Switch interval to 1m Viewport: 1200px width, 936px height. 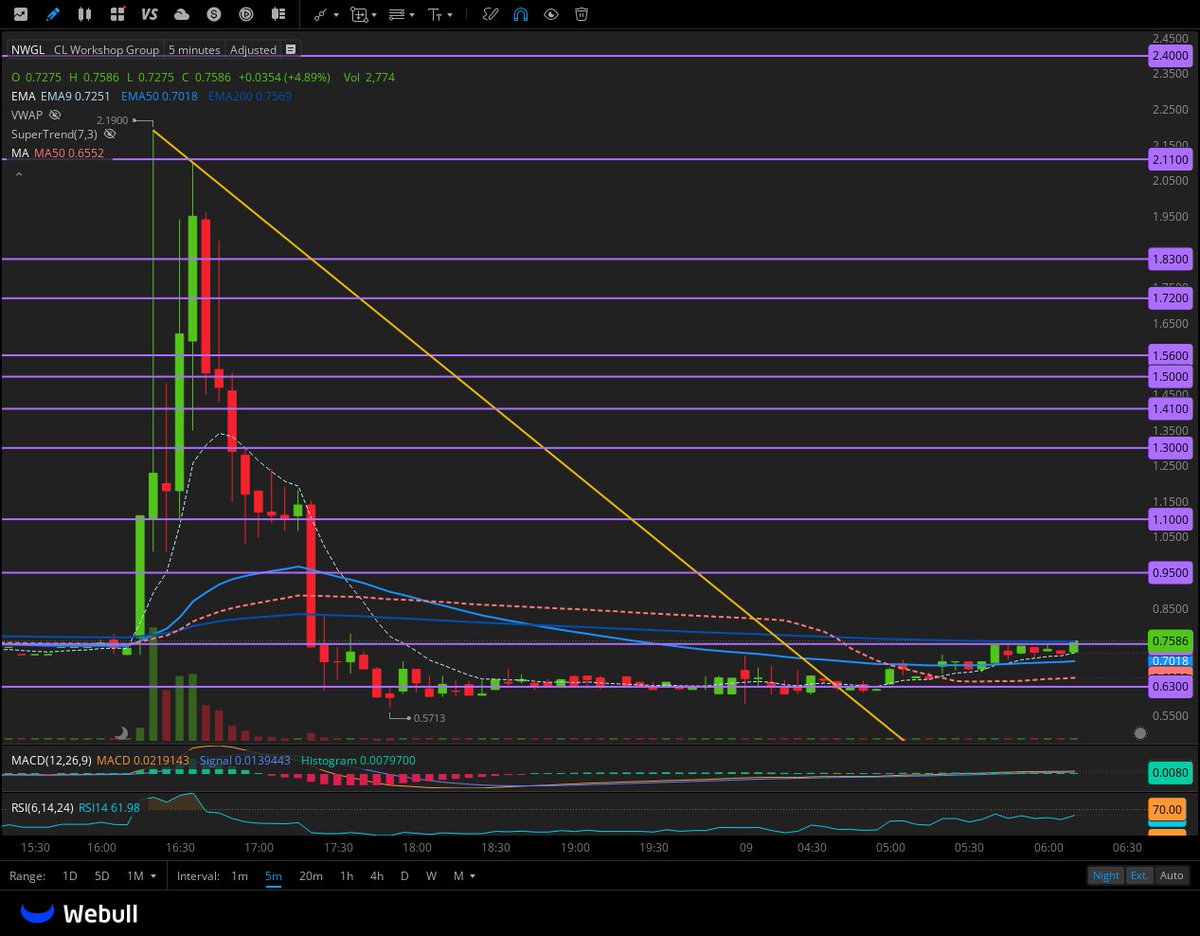240,876
